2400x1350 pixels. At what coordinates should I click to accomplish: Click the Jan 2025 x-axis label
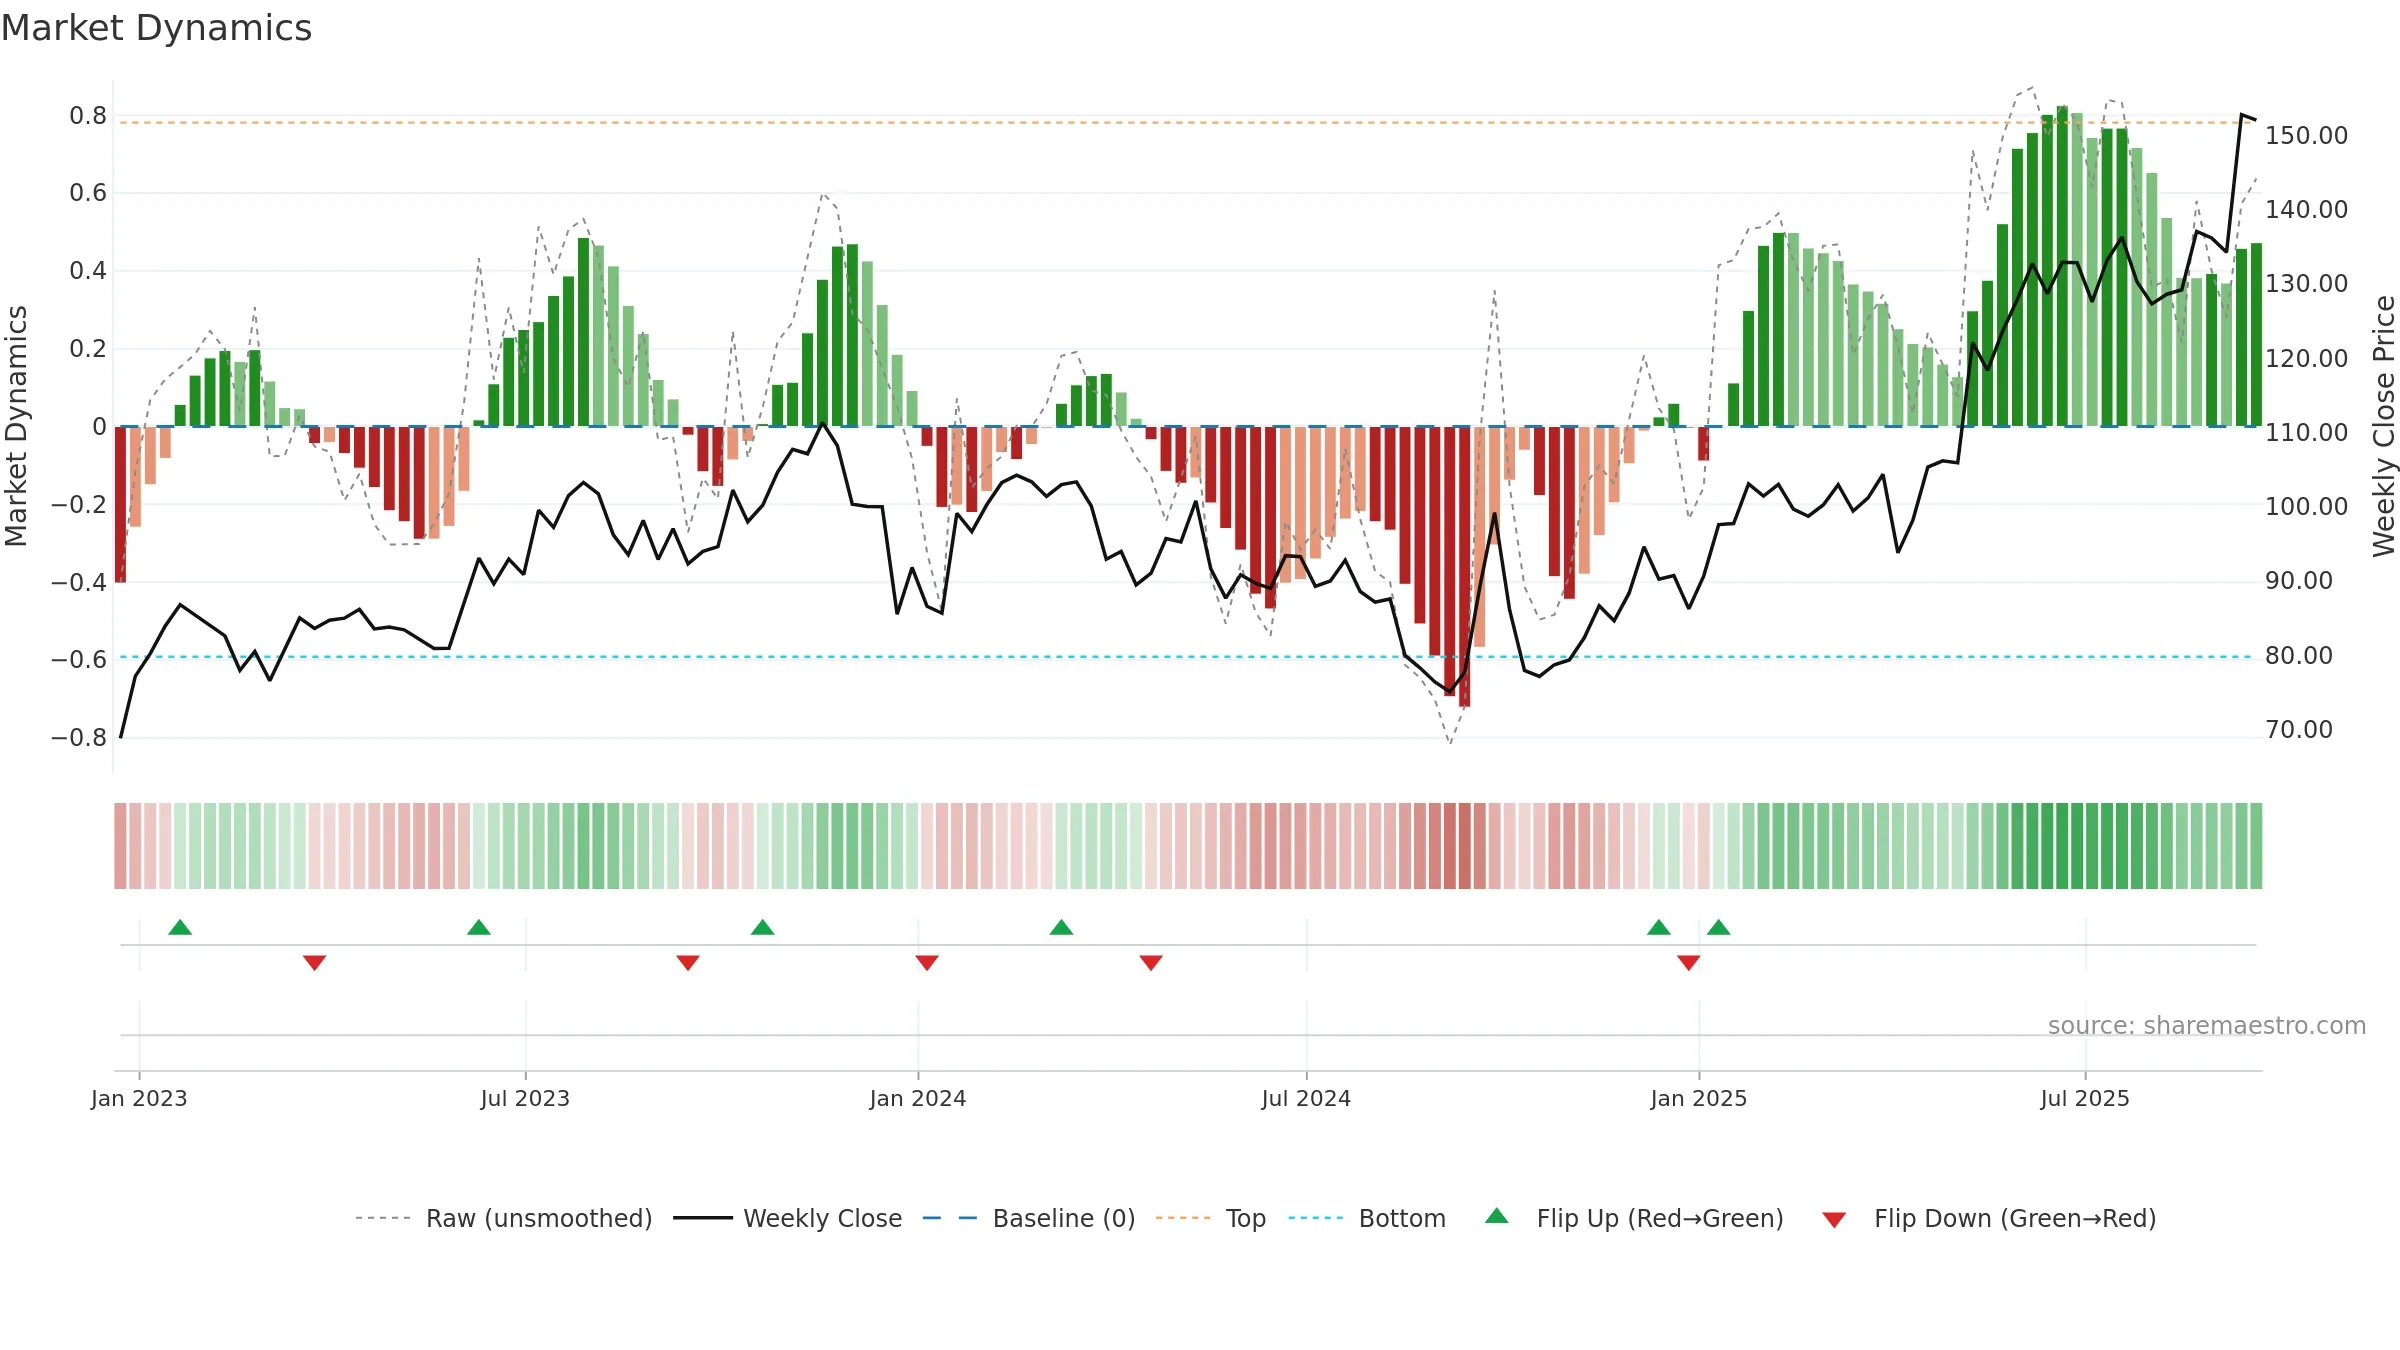(1699, 1098)
